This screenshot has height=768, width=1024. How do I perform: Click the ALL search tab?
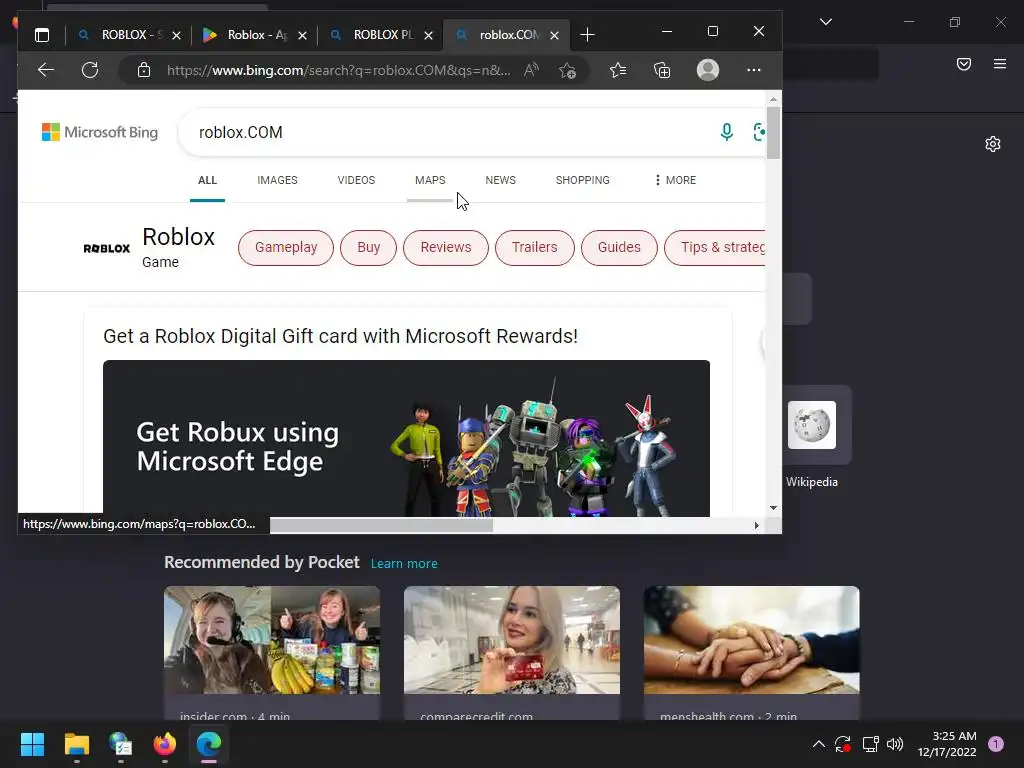(x=207, y=180)
